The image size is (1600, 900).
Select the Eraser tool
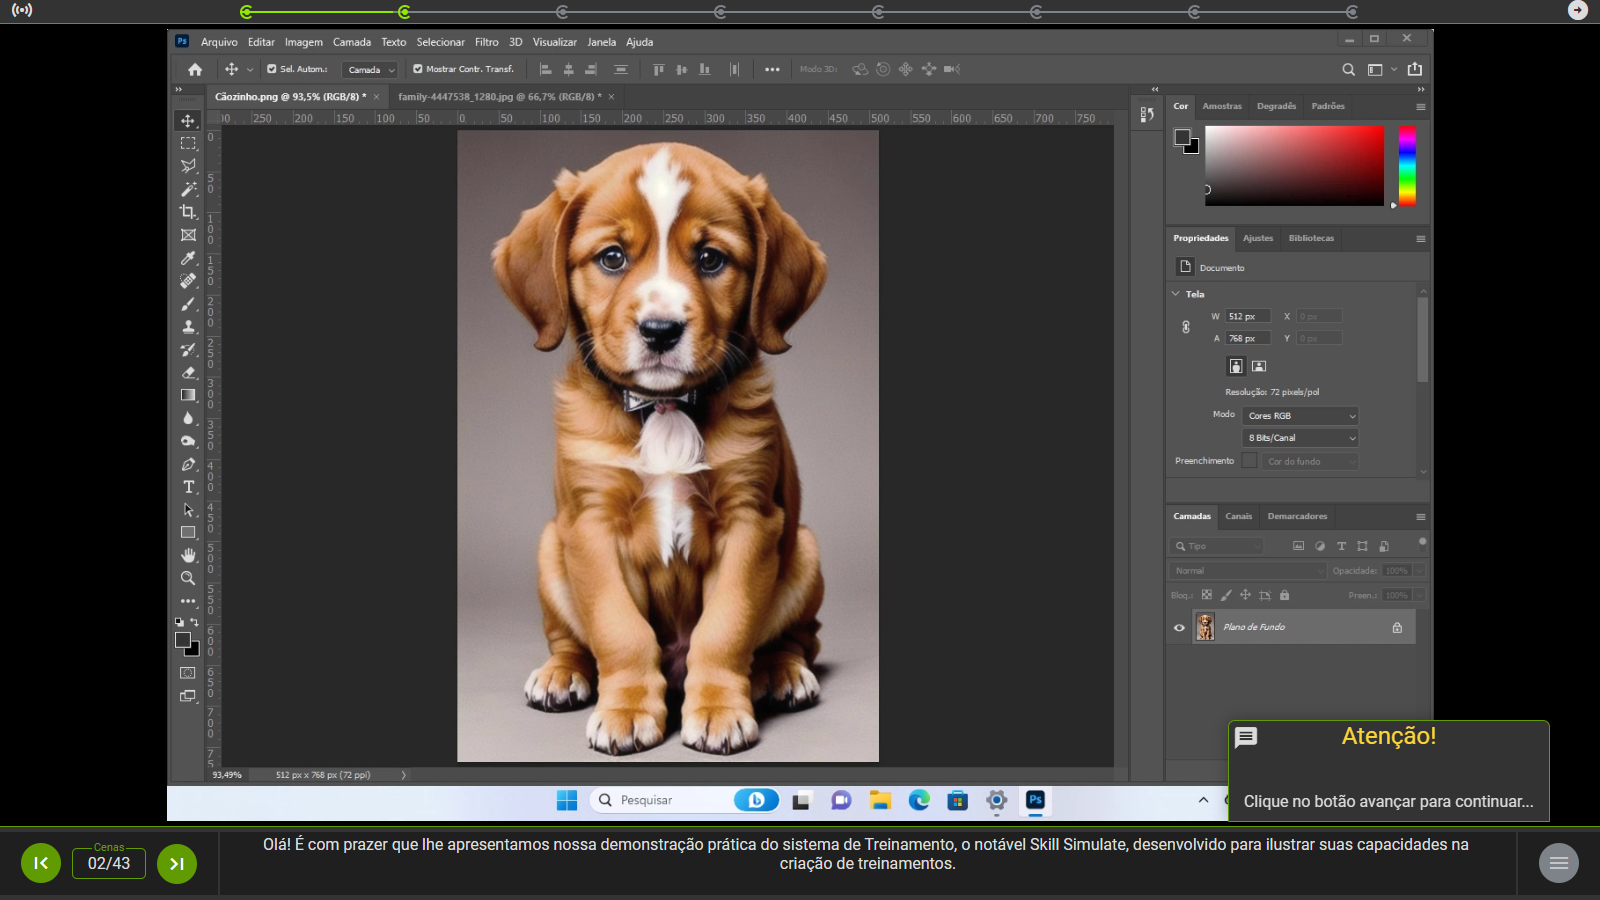coord(188,372)
